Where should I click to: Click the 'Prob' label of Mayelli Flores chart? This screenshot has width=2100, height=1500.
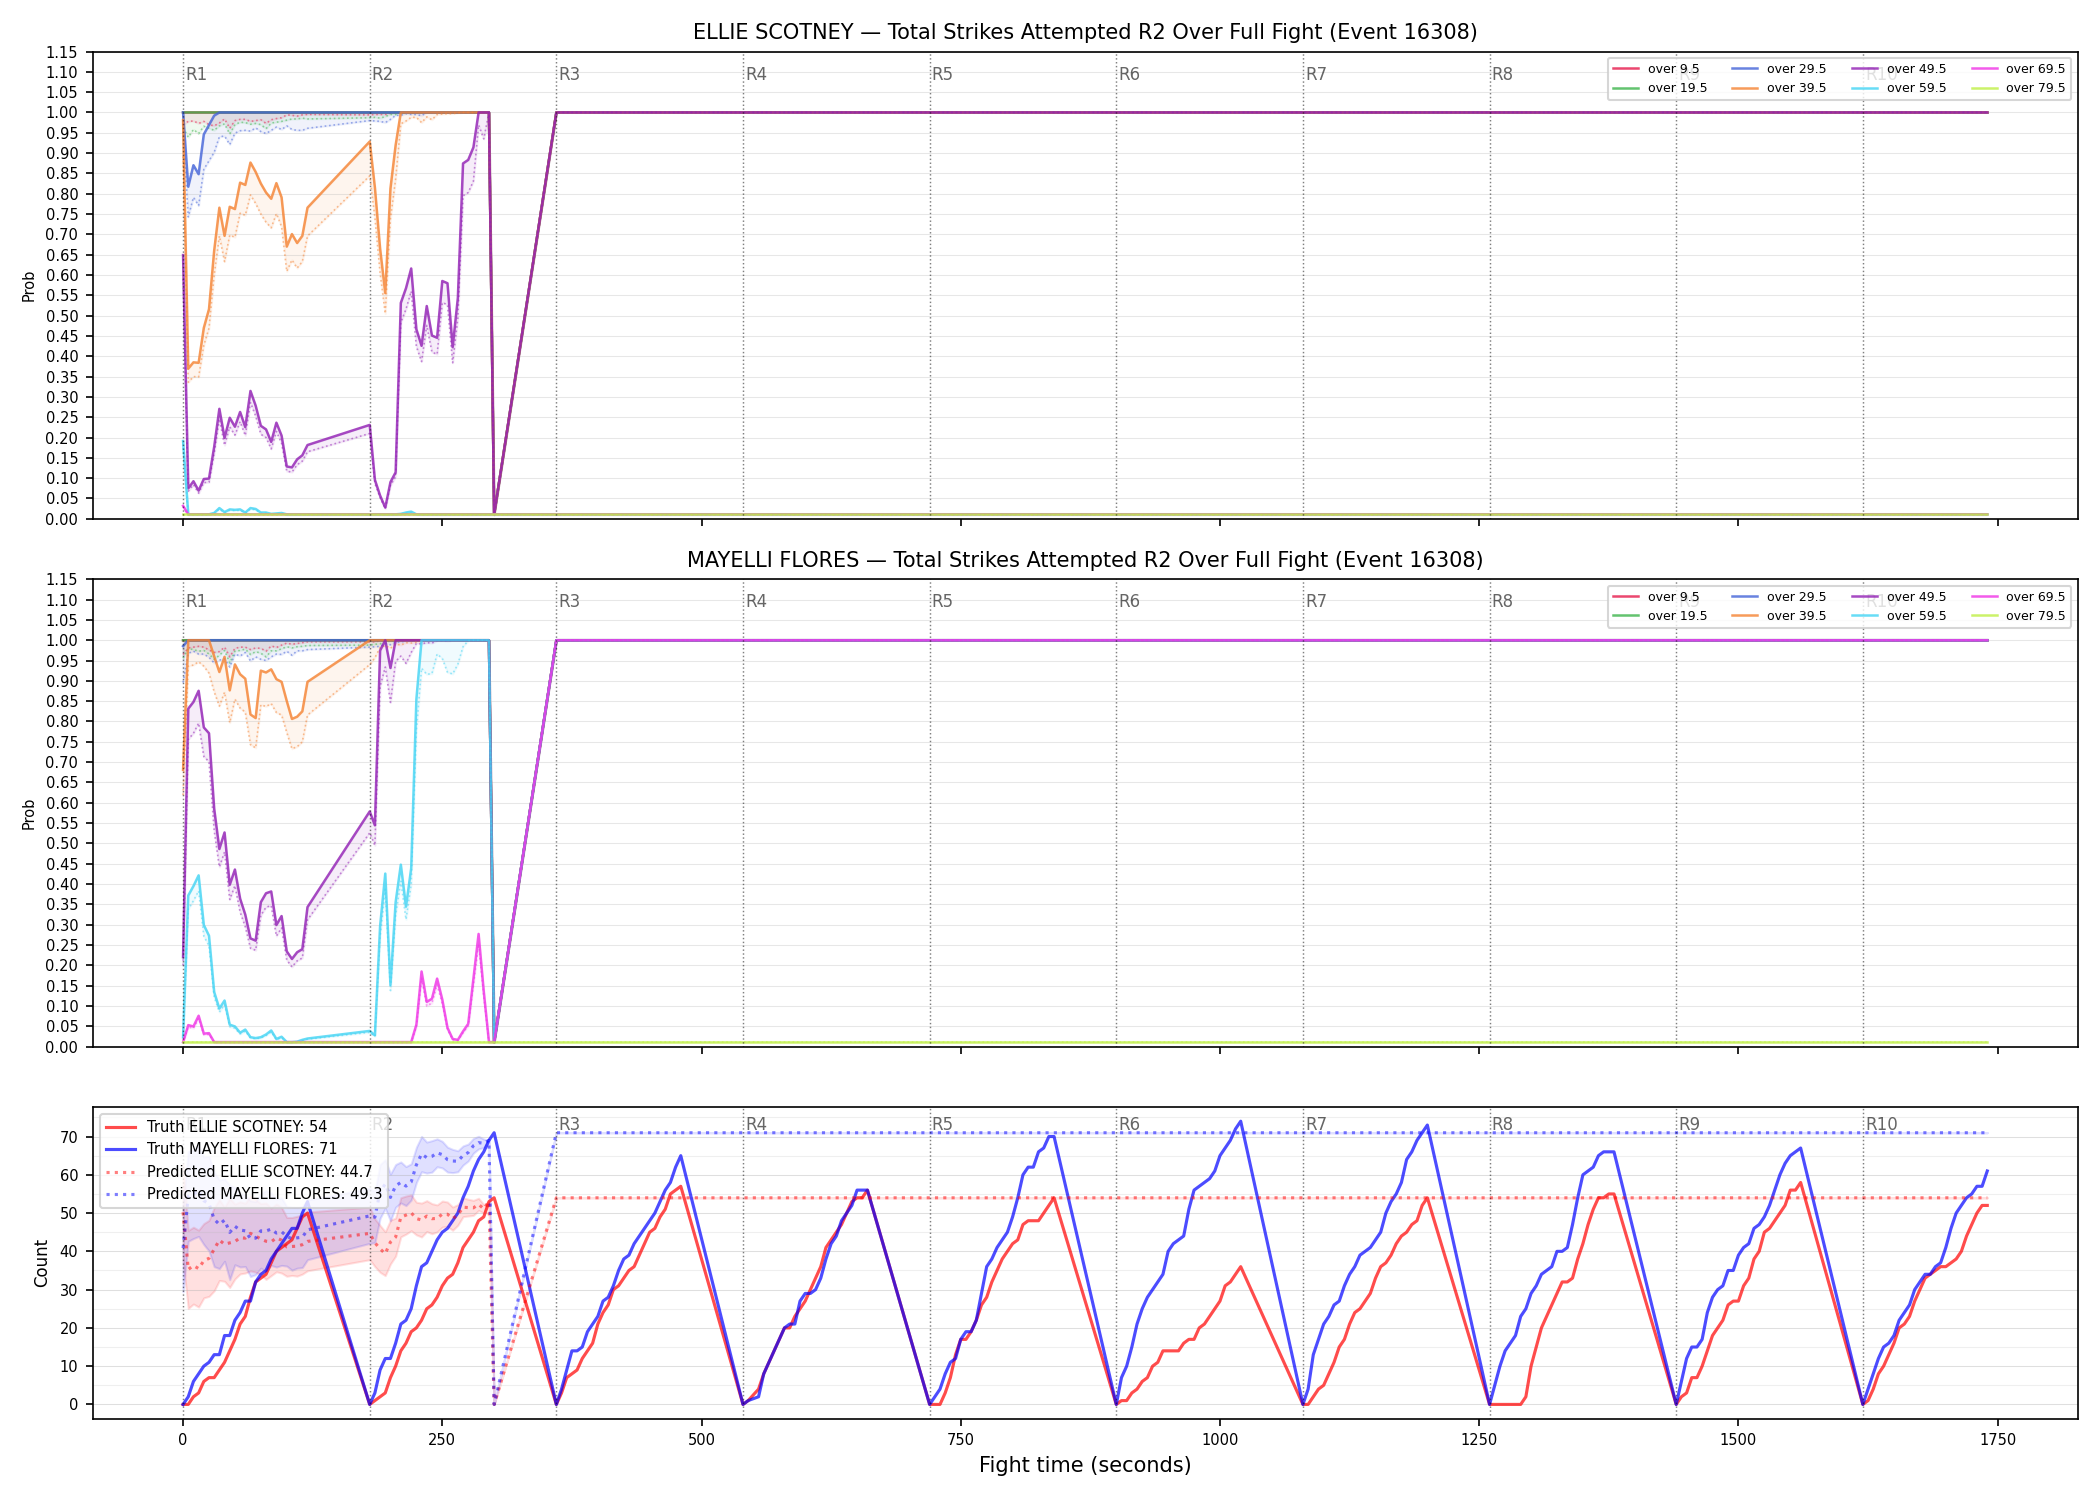click(29, 814)
